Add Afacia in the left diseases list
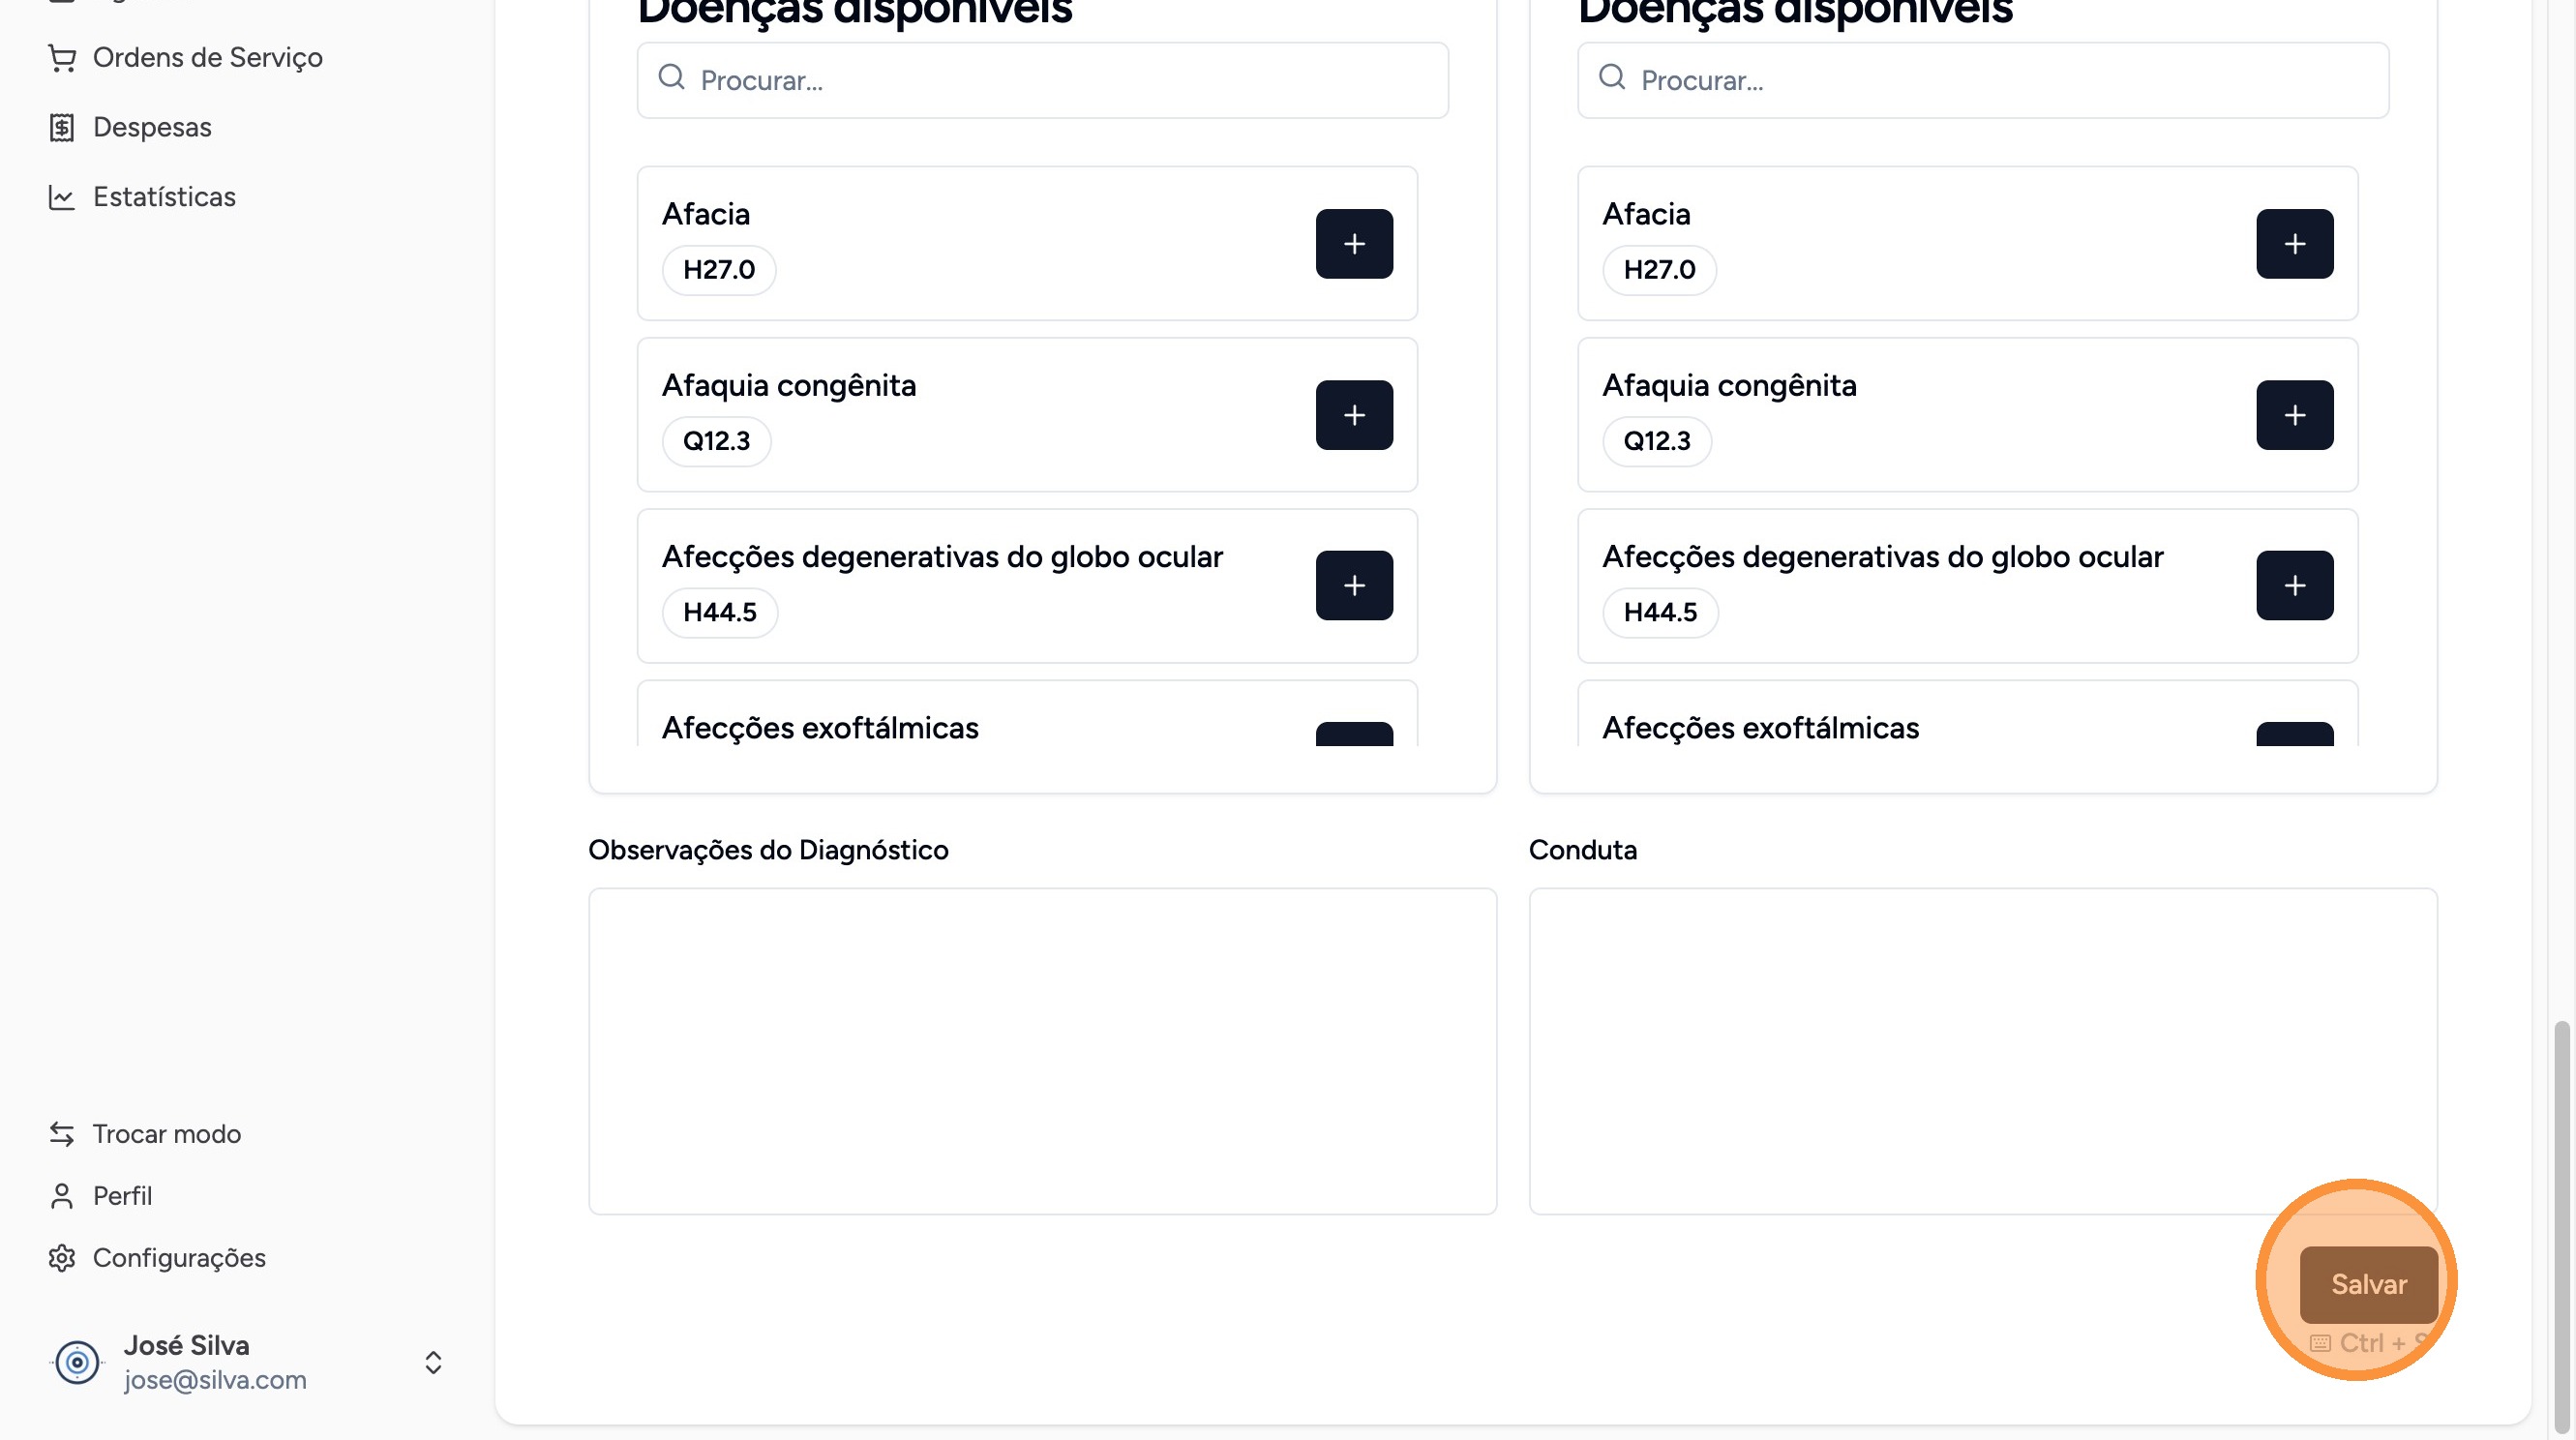Image resolution: width=2576 pixels, height=1440 pixels. tap(1354, 244)
